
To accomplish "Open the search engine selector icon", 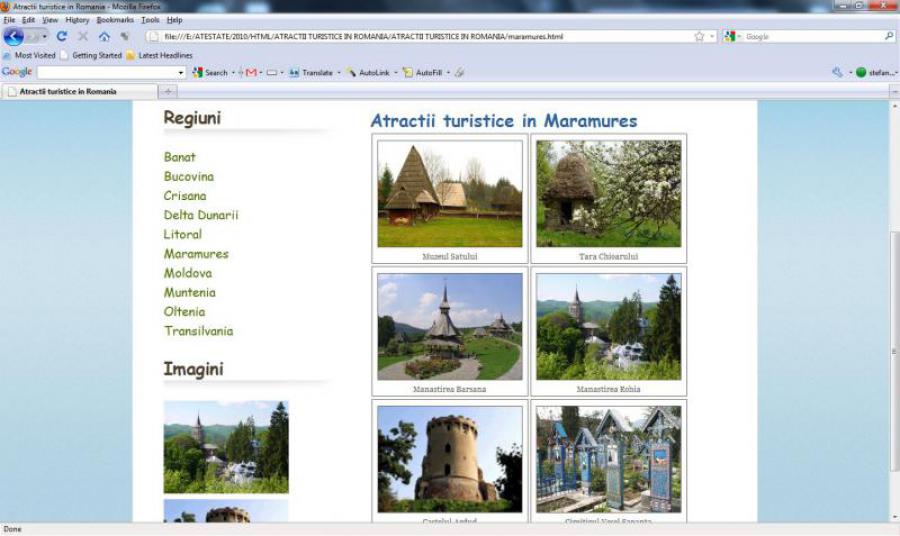I will coord(730,36).
